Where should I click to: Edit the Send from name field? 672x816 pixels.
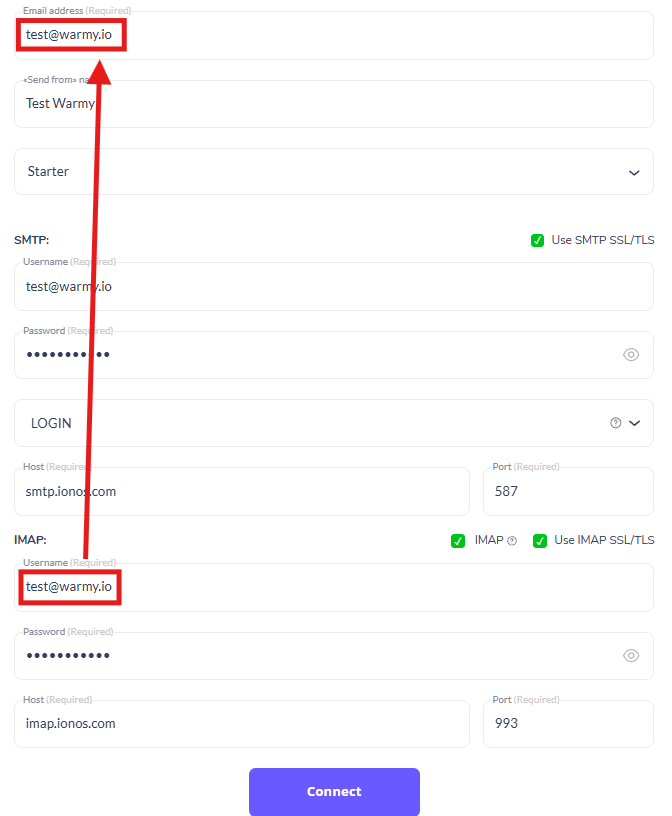click(x=334, y=104)
